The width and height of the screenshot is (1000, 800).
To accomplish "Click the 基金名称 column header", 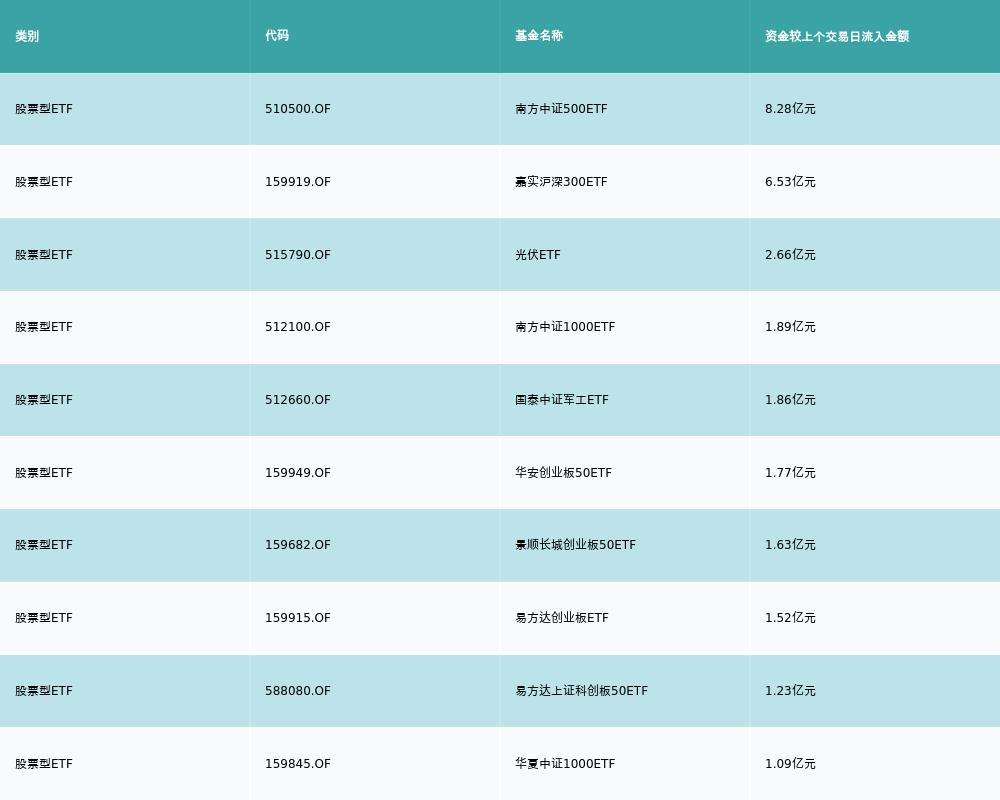I will click(x=539, y=36).
